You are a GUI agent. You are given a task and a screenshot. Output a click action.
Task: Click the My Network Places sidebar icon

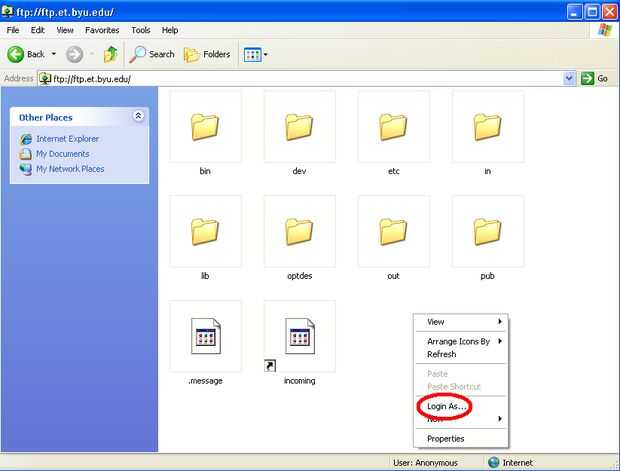(x=26, y=169)
